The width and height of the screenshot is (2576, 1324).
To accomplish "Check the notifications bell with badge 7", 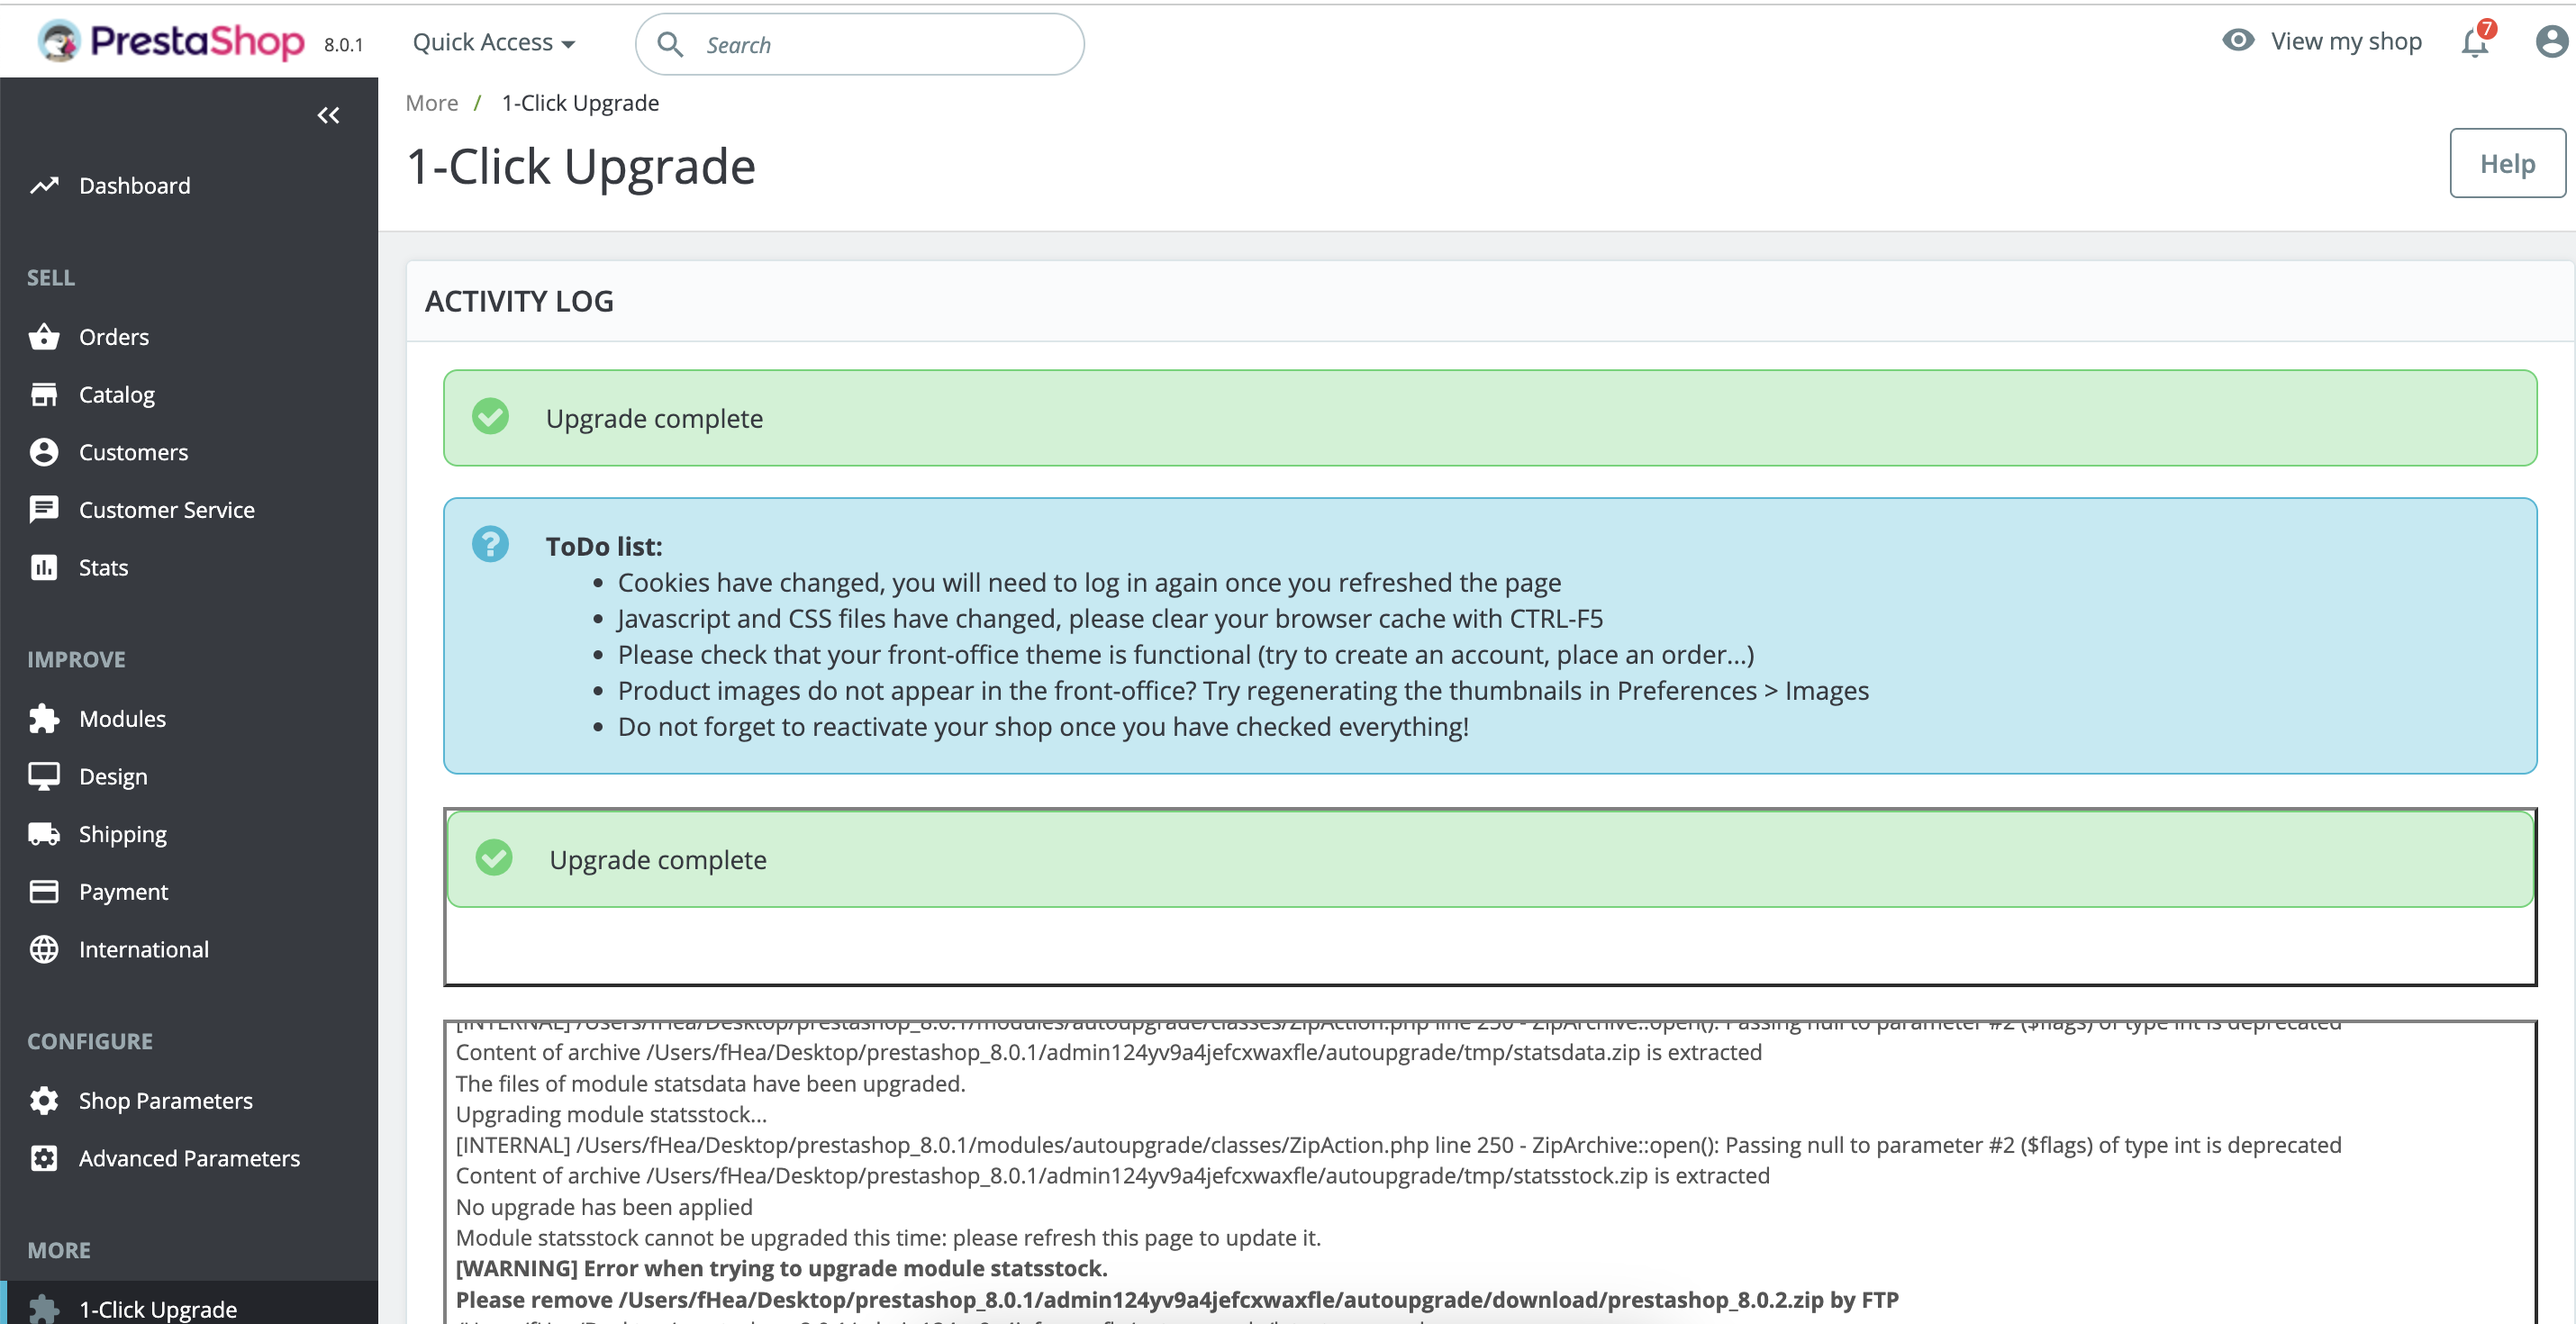I will click(2473, 41).
